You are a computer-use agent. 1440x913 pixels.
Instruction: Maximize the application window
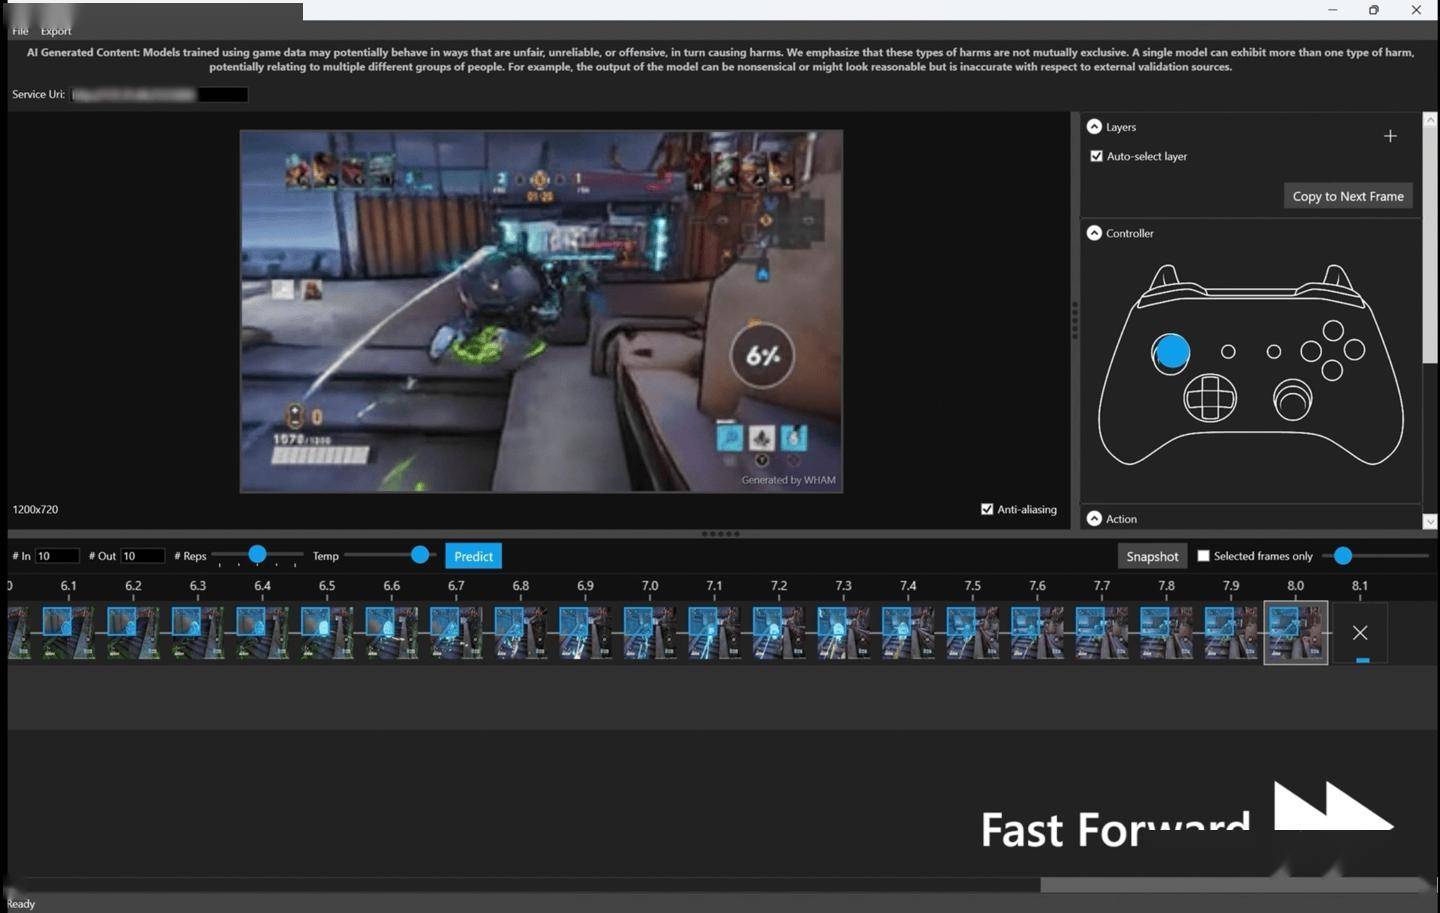[x=1374, y=10]
